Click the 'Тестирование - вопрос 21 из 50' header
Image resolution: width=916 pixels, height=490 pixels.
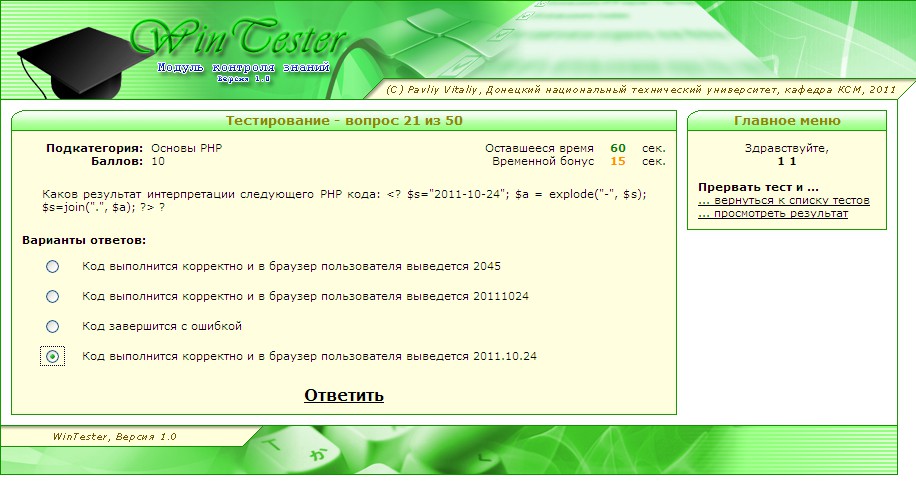tap(344, 121)
